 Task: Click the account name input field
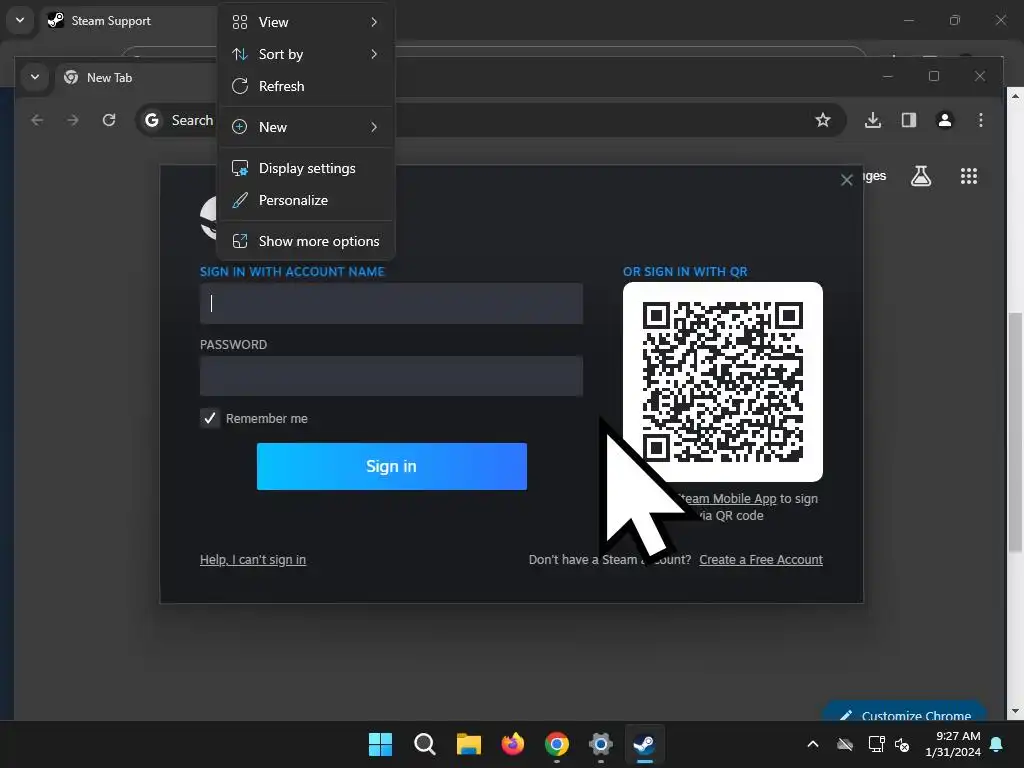pos(391,303)
